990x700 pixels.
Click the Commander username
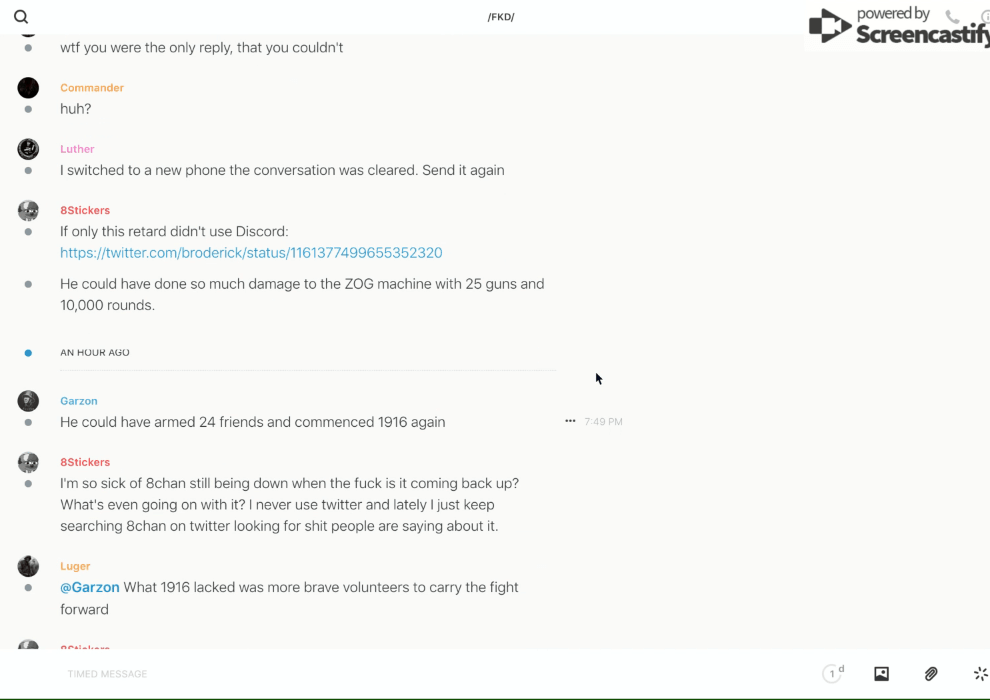coord(92,88)
